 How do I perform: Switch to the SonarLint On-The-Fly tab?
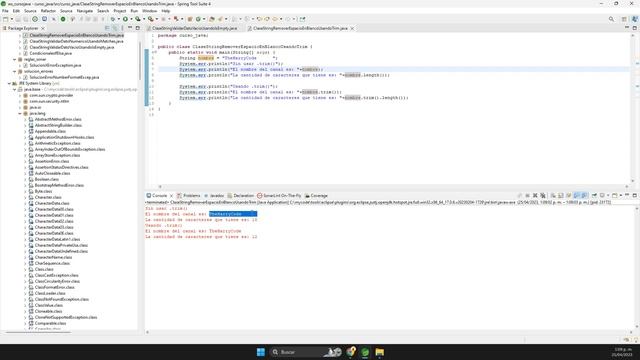point(279,196)
